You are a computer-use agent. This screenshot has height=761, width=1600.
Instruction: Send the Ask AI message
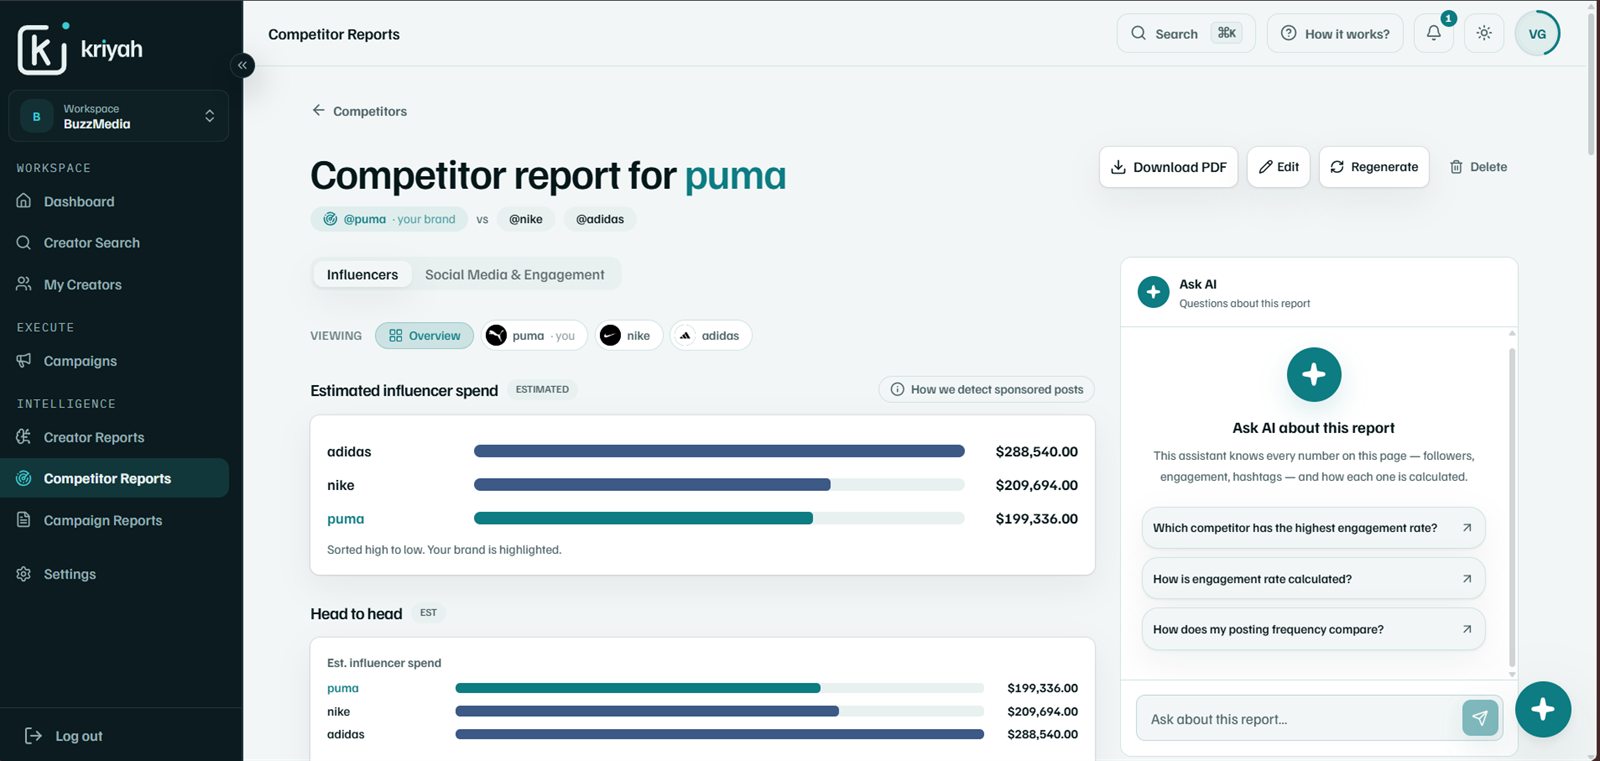(x=1480, y=718)
